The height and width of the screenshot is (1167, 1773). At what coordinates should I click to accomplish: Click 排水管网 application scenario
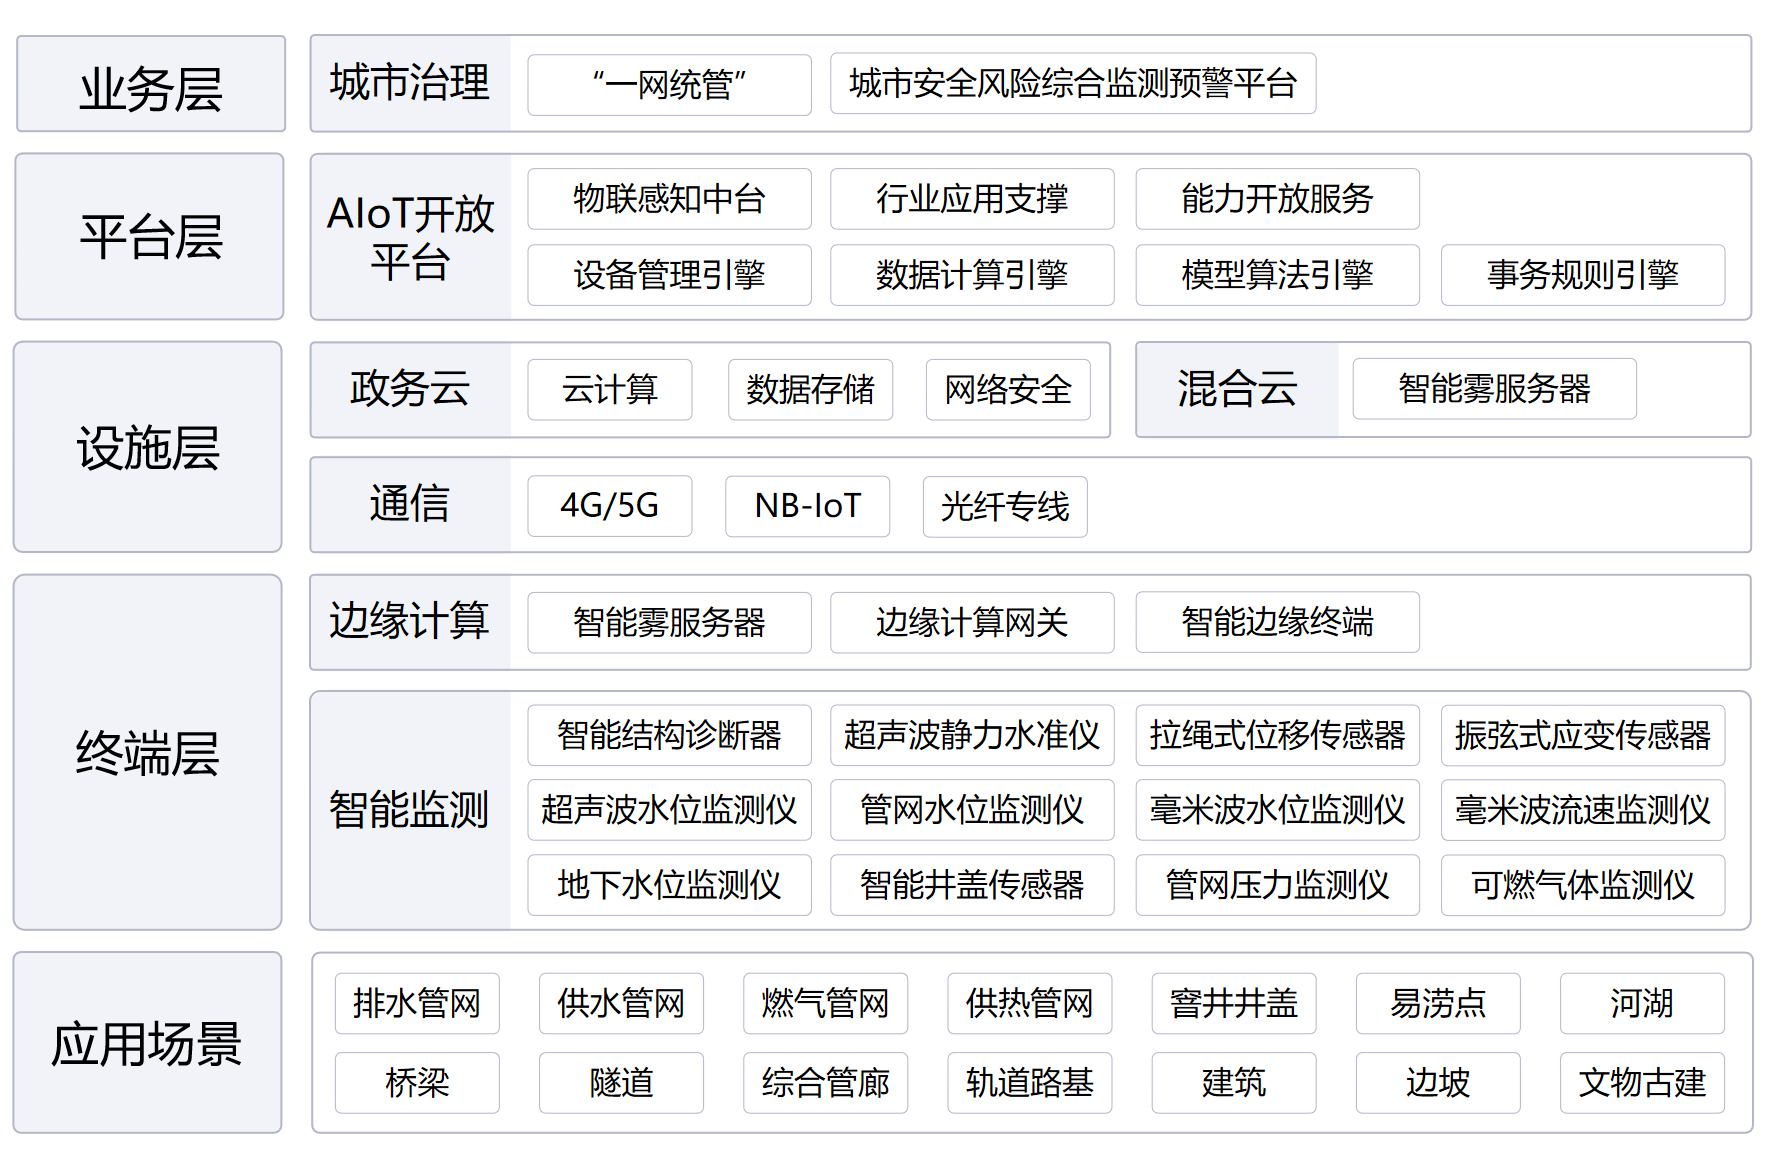click(416, 1004)
